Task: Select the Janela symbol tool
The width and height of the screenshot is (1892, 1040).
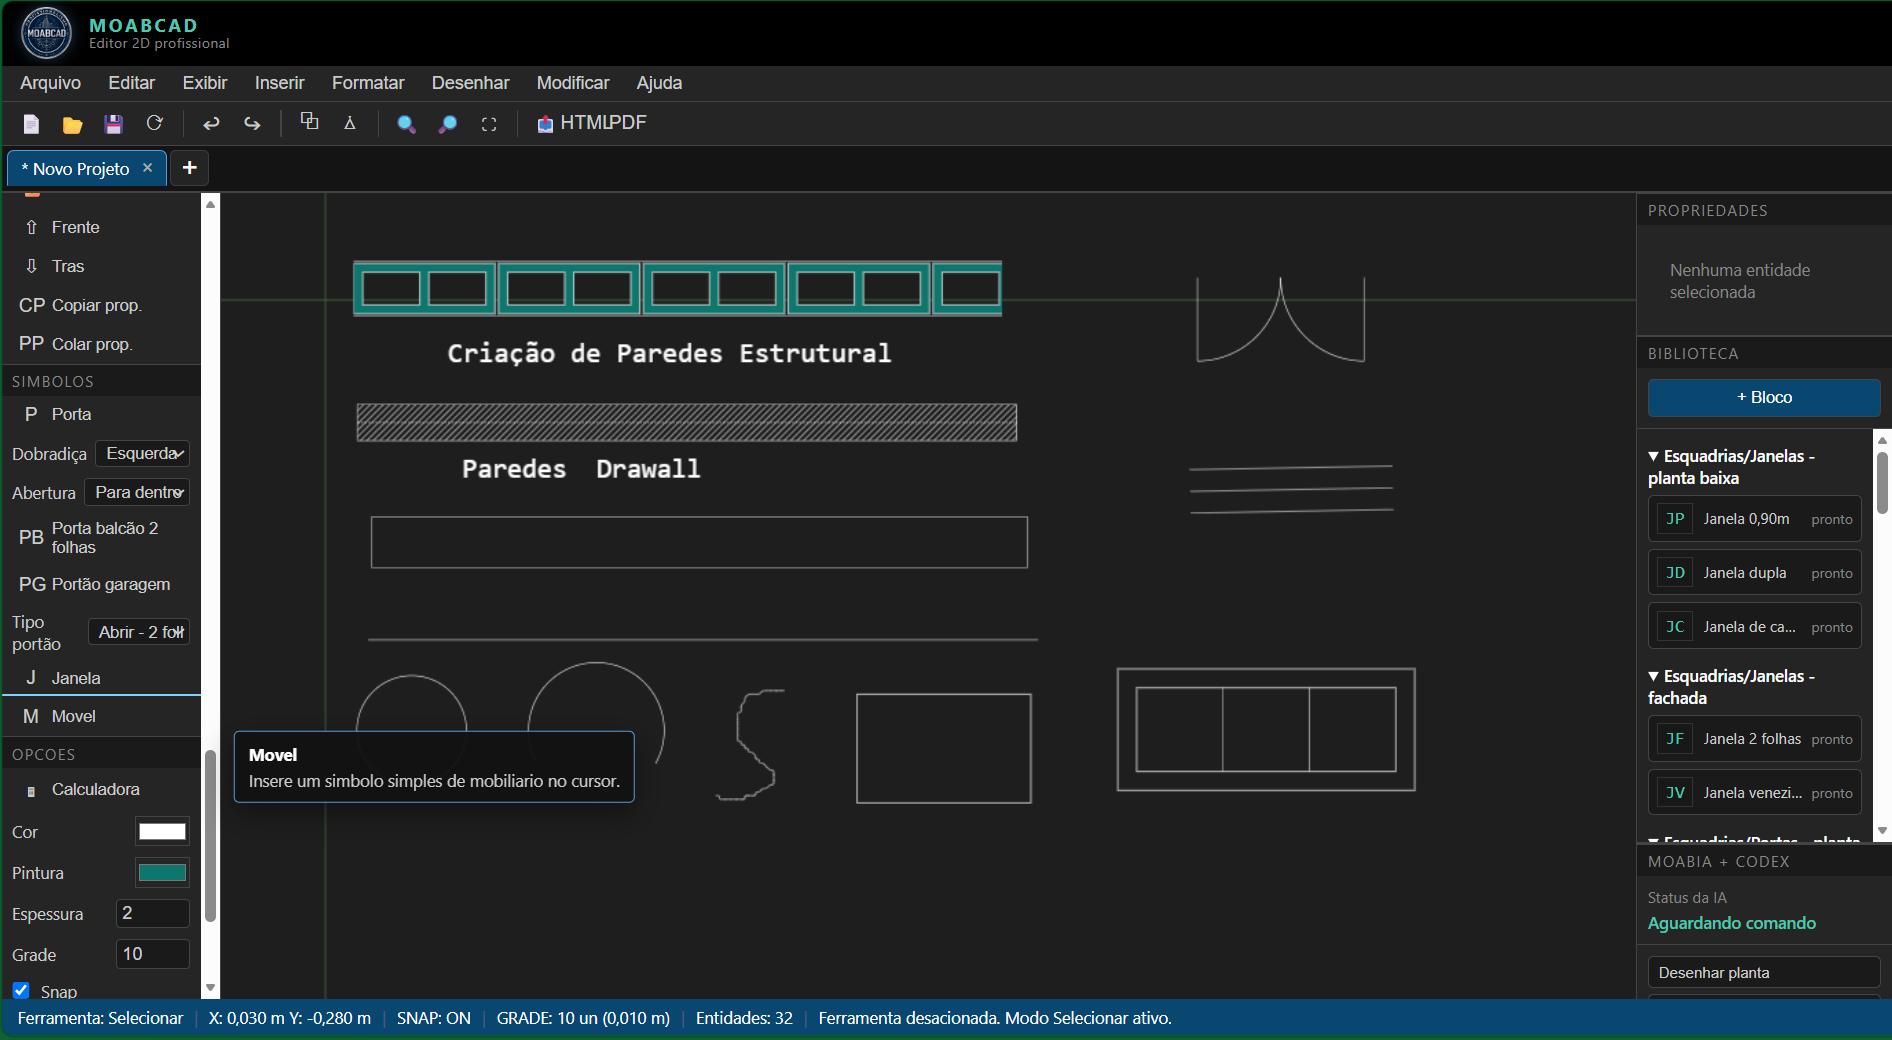Action: [102, 678]
